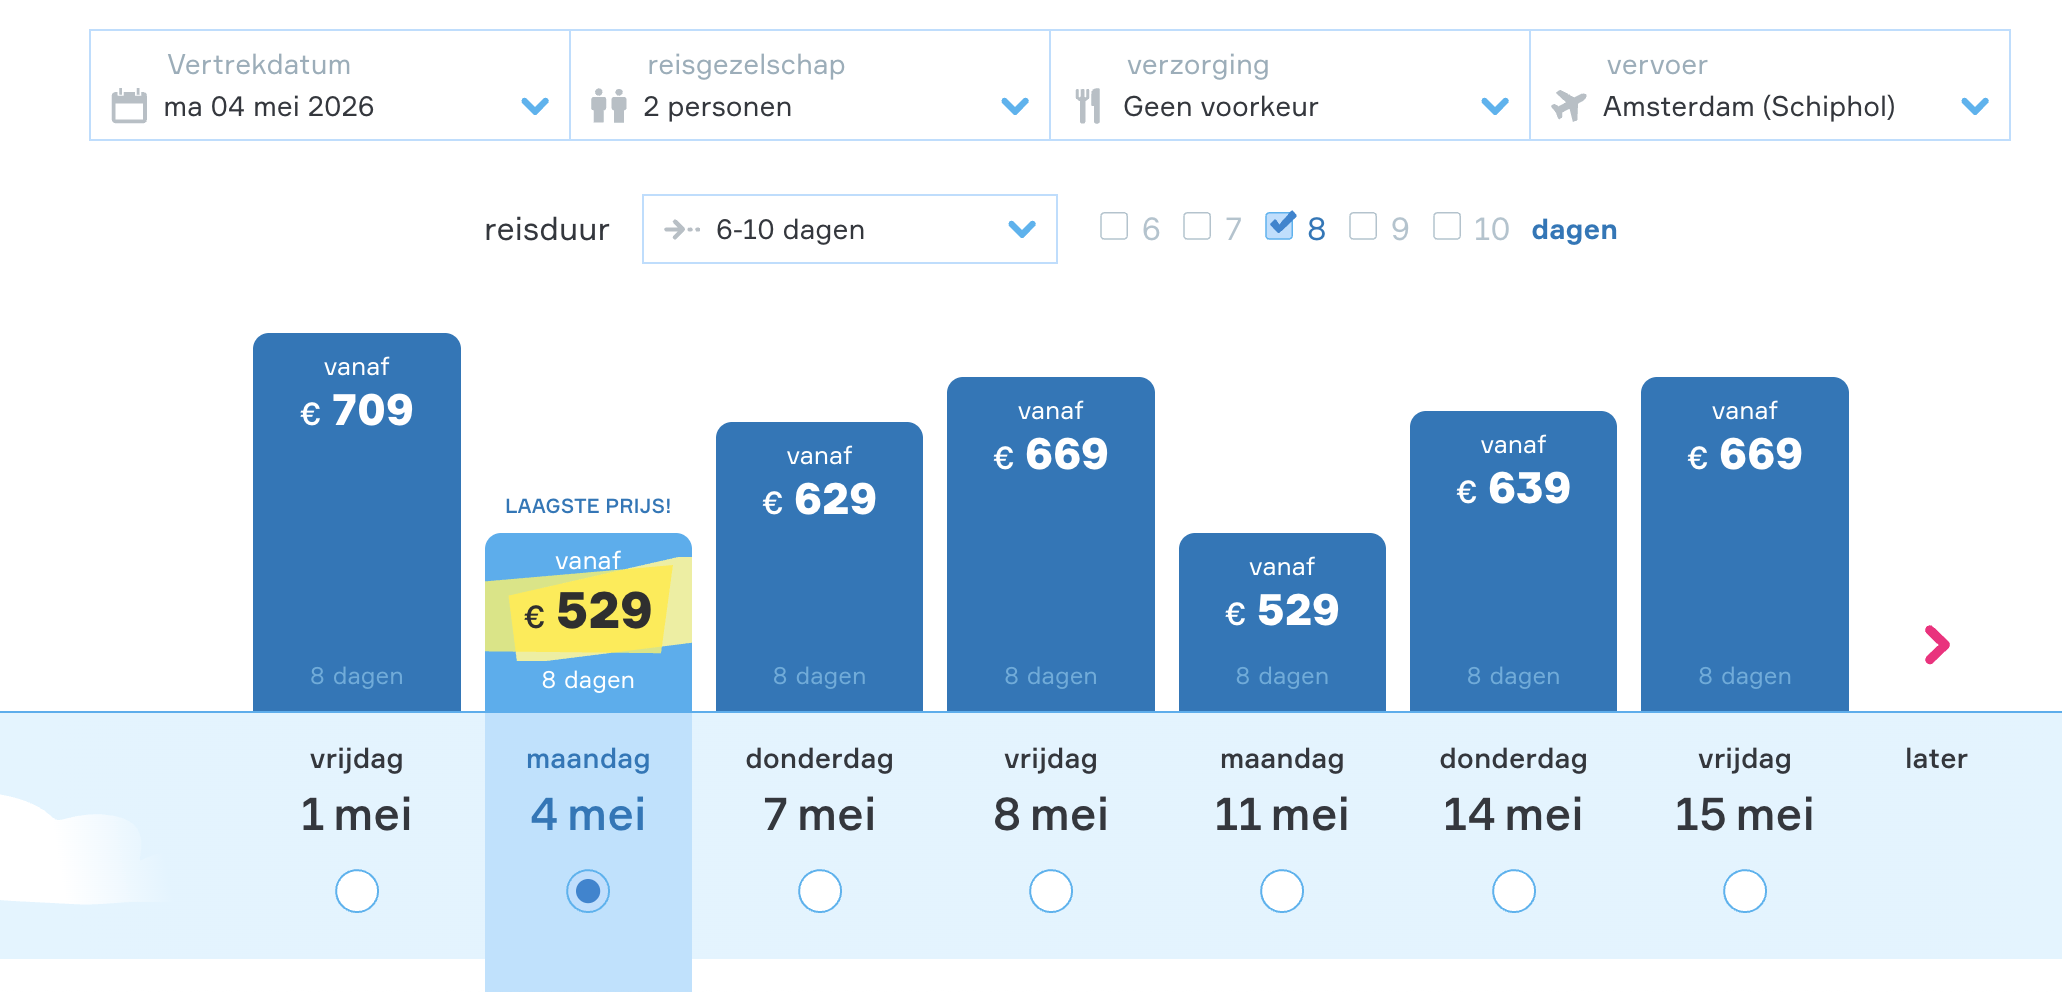The height and width of the screenshot is (992, 2062).
Task: Expand the vervoer Amsterdam (Schiphol) chevron
Action: tap(1975, 106)
